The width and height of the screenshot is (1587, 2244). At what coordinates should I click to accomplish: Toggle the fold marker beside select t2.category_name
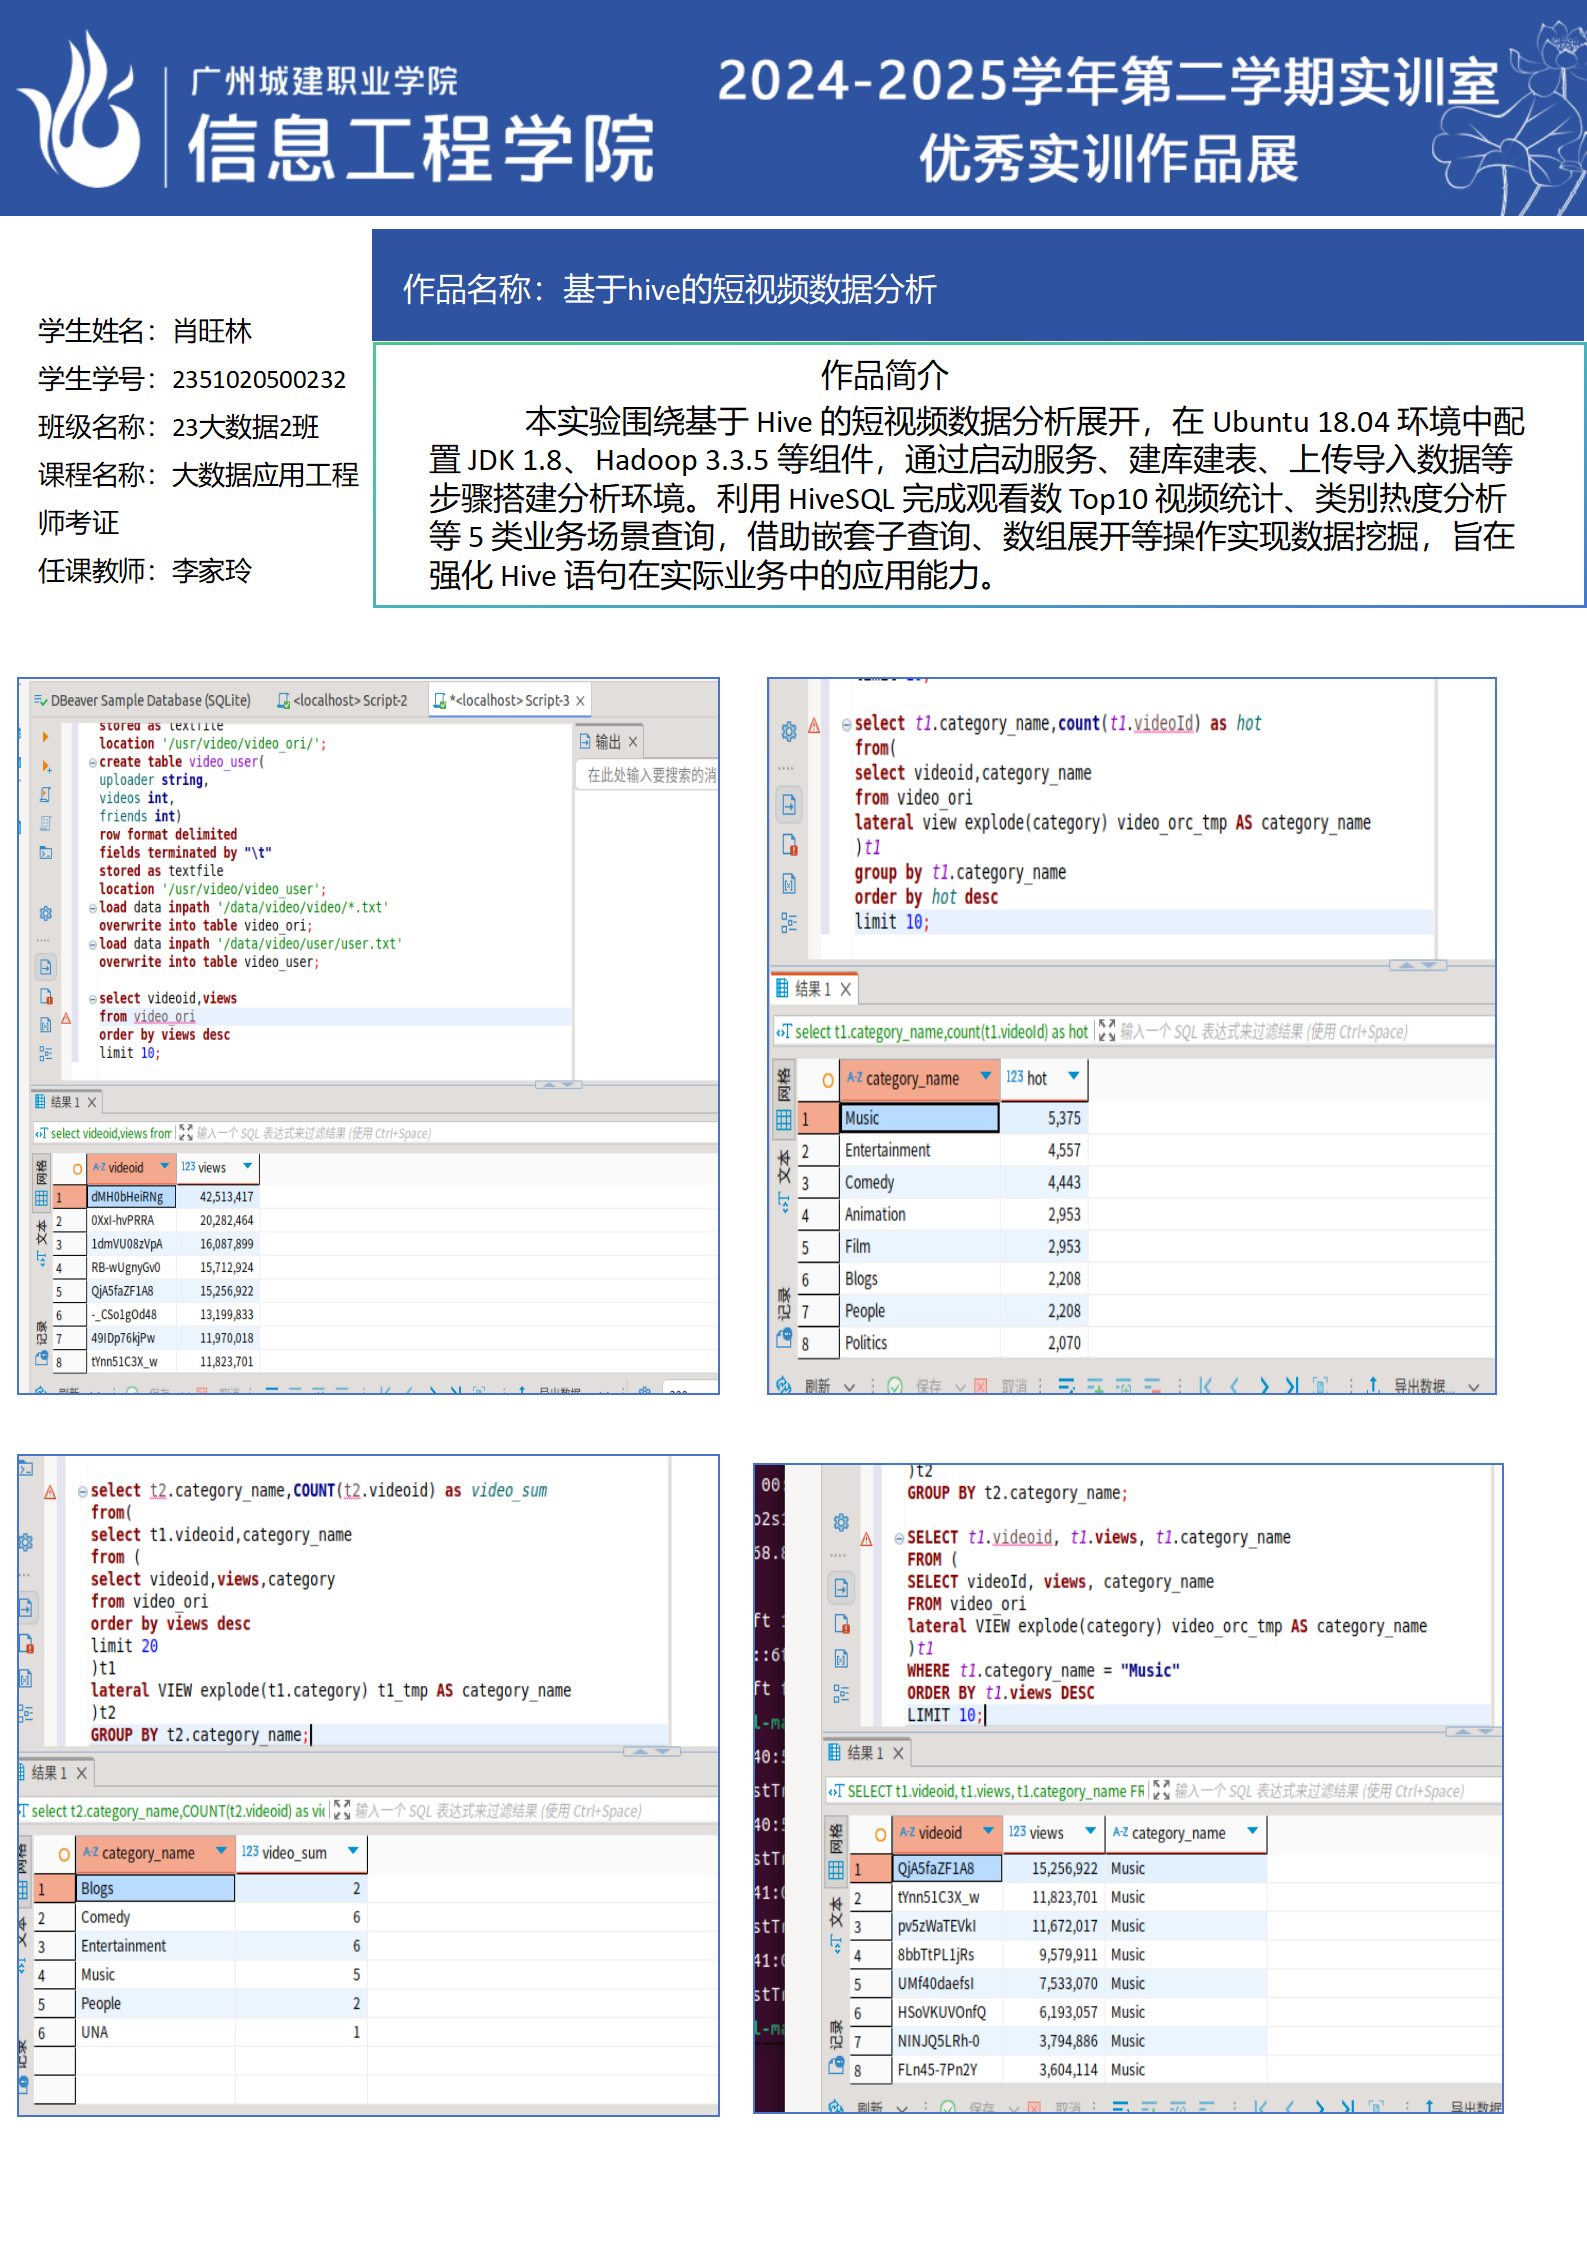point(82,1491)
